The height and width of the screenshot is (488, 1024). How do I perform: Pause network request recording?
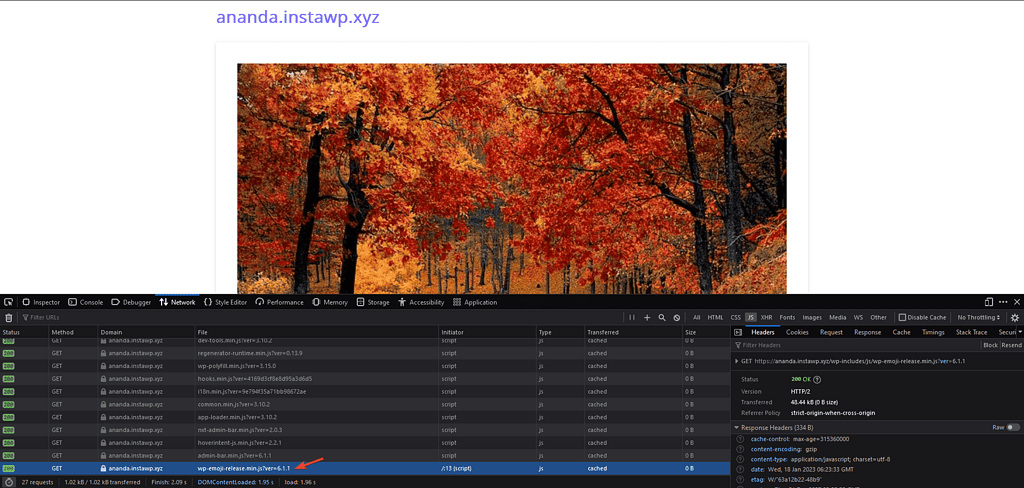(632, 317)
